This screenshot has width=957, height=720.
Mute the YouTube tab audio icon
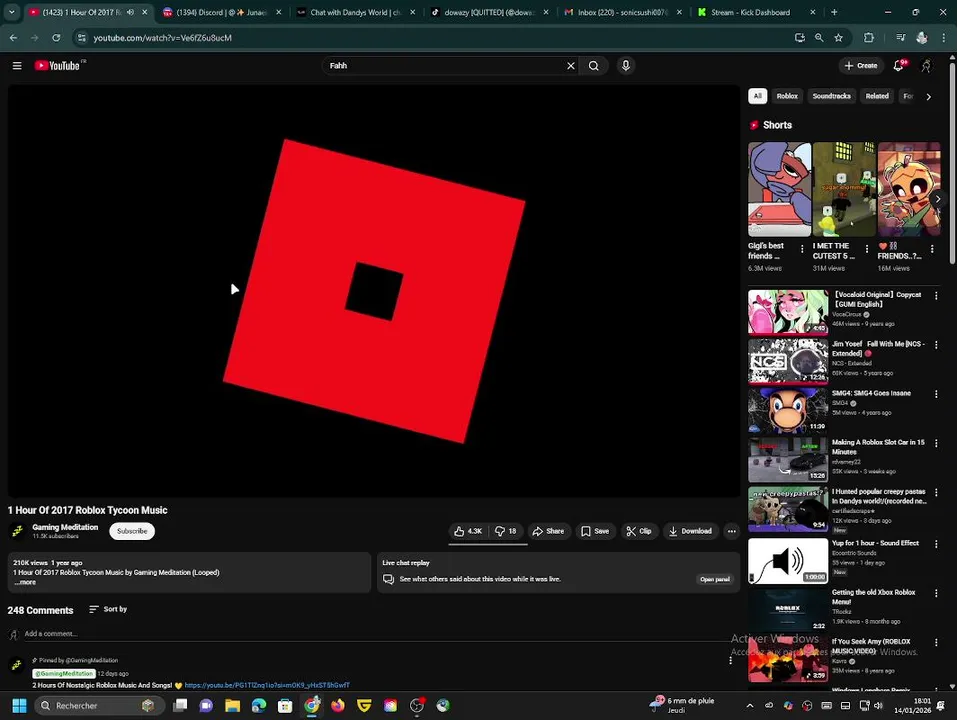pyautogui.click(x=130, y=12)
